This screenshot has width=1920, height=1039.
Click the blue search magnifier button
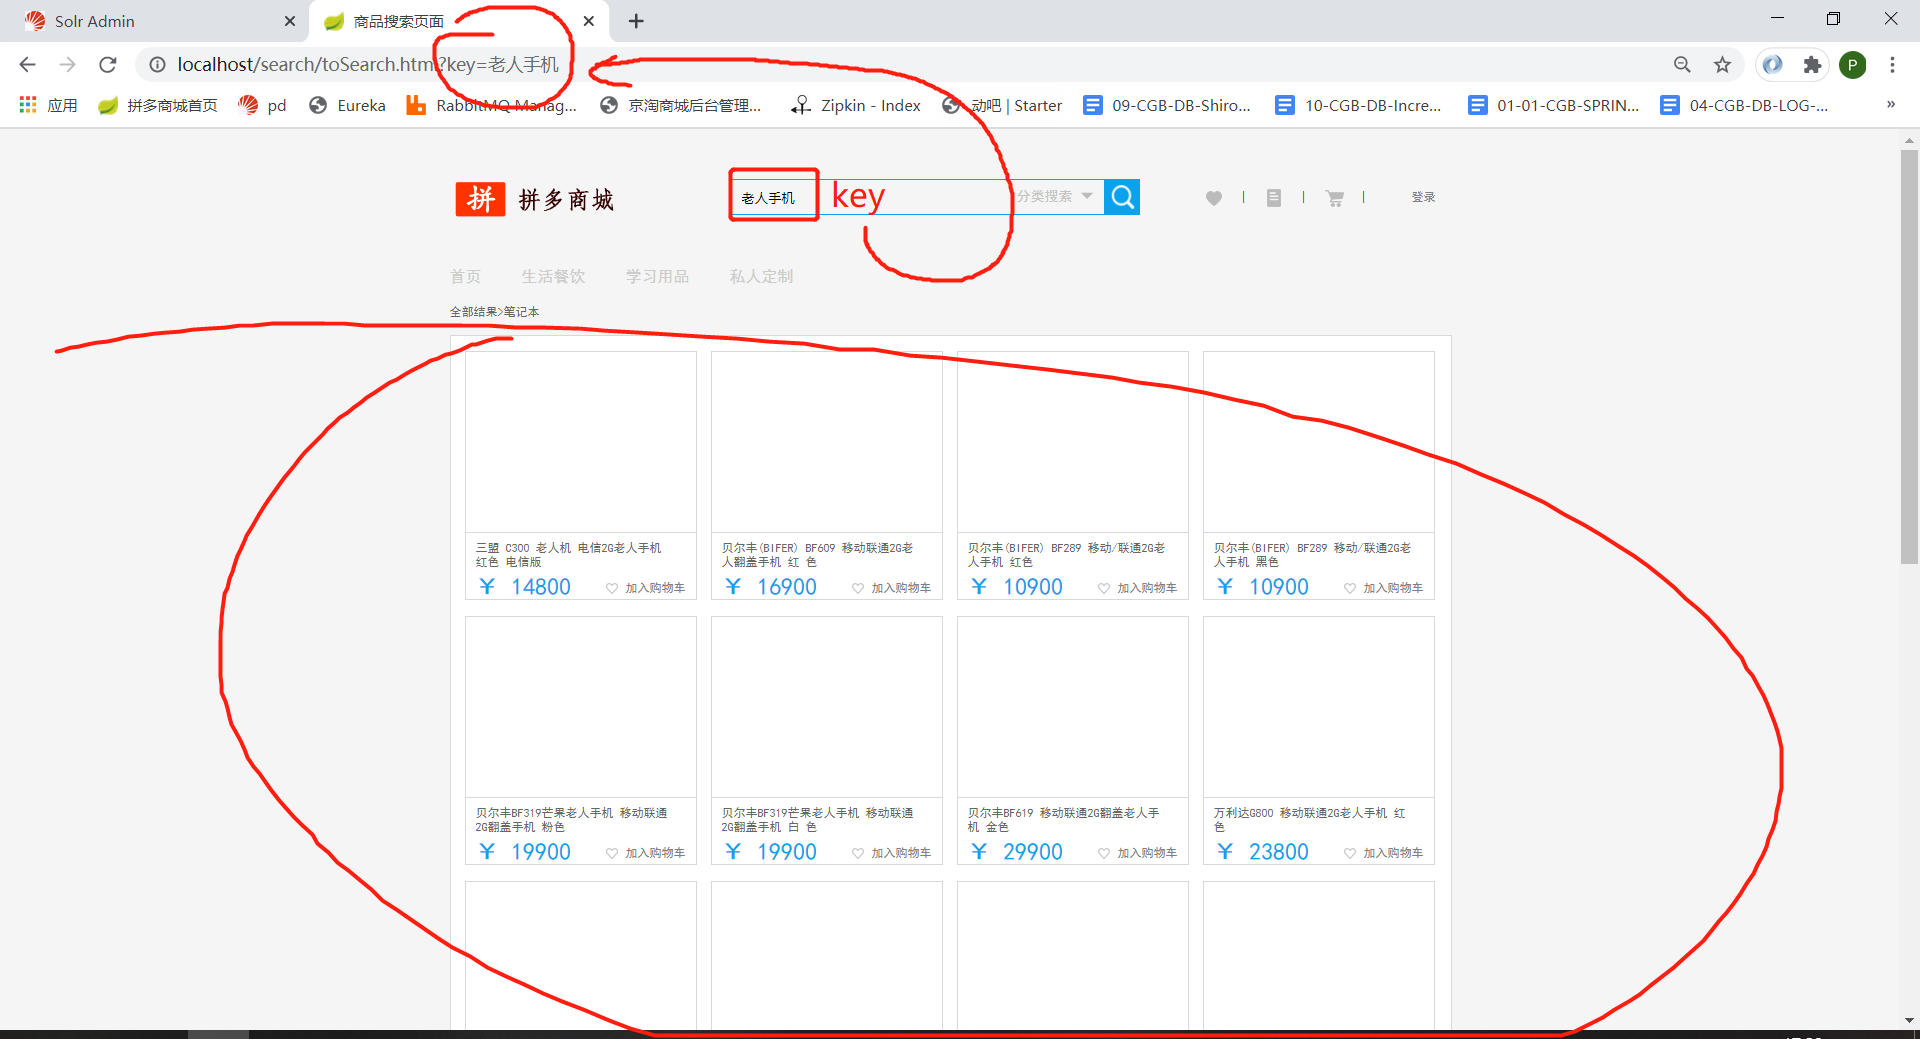[x=1122, y=197]
